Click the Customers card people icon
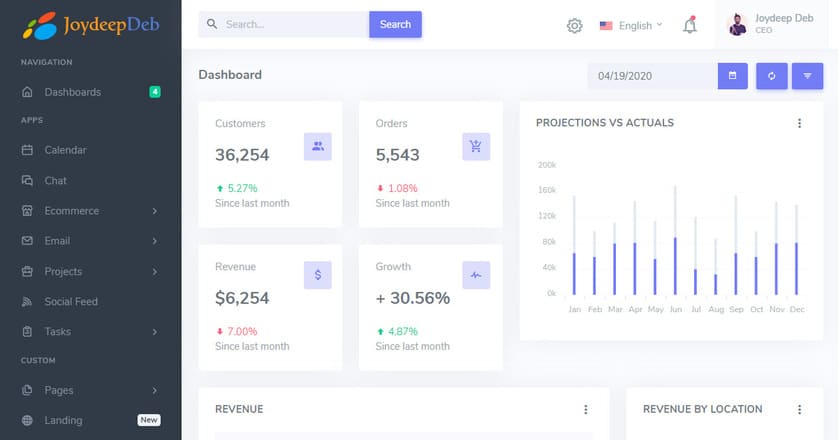 [x=317, y=146]
